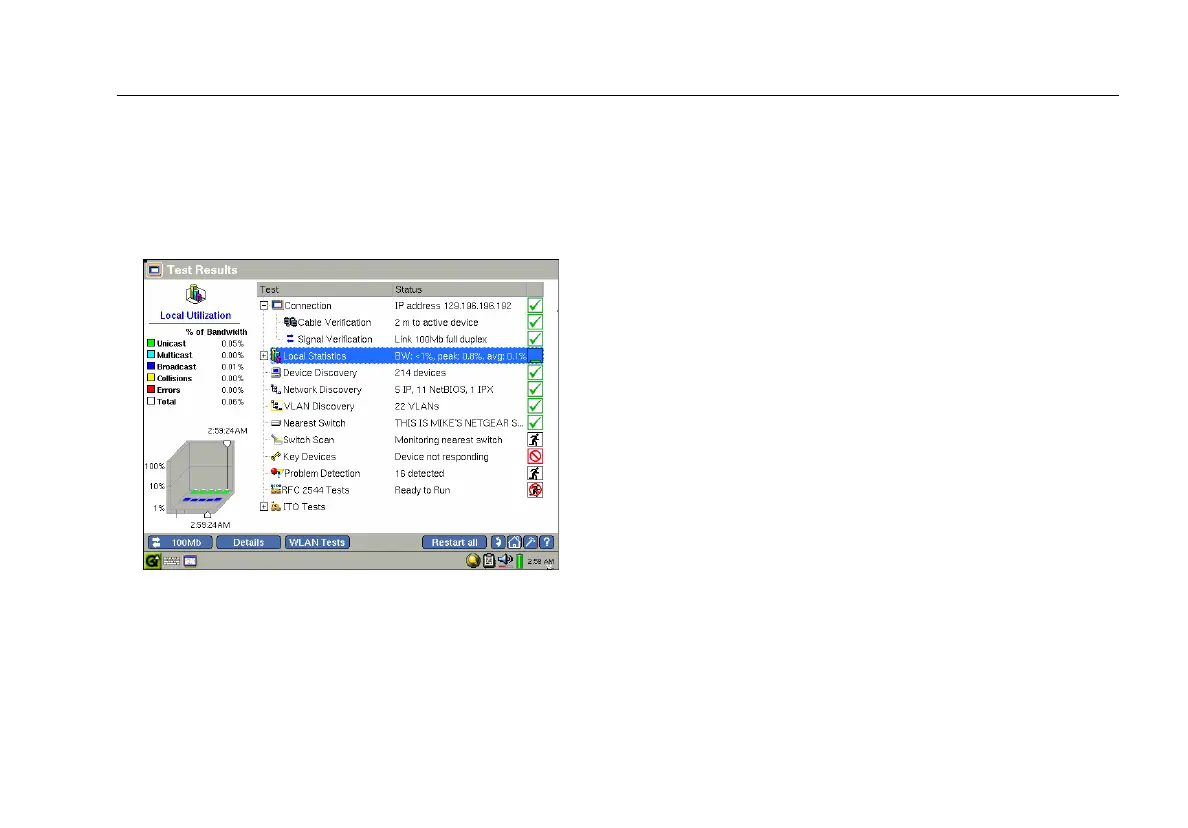Click the Network Discovery icon

pos(276,389)
